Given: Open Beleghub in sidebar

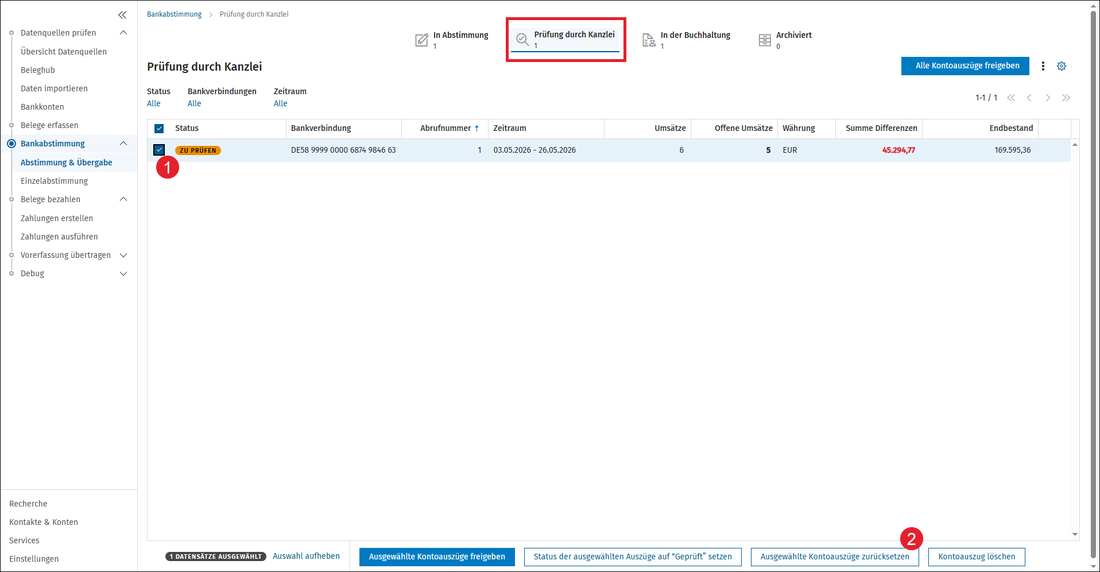Looking at the screenshot, I should (x=38, y=70).
